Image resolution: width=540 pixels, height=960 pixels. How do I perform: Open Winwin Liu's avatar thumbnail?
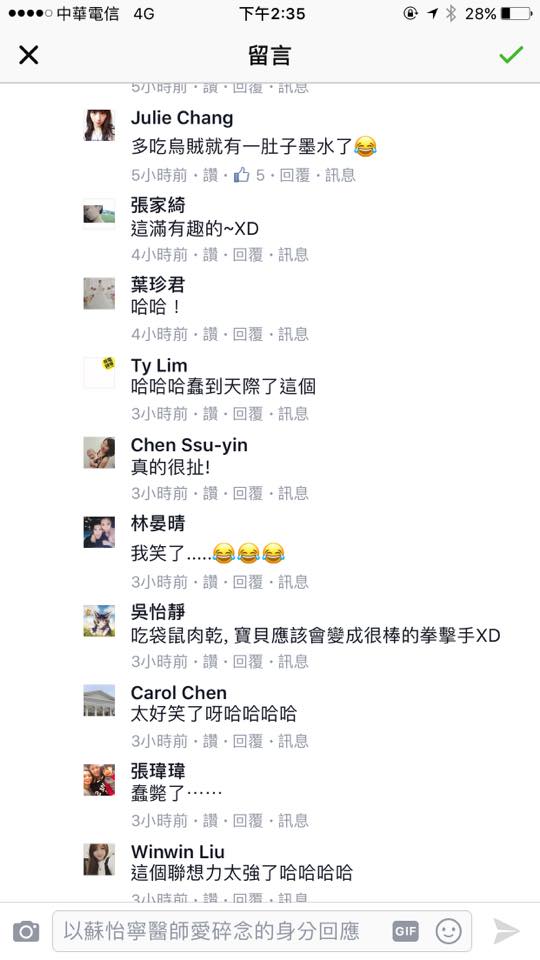coord(99,859)
